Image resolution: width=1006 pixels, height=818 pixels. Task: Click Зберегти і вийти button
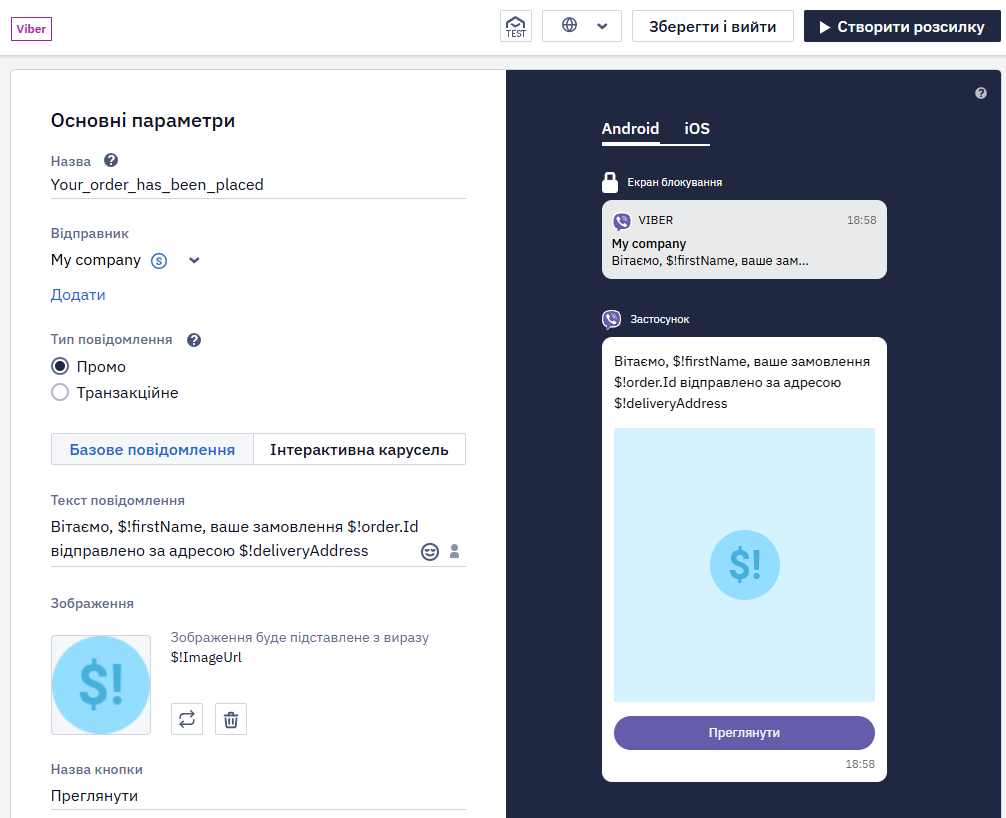712,26
